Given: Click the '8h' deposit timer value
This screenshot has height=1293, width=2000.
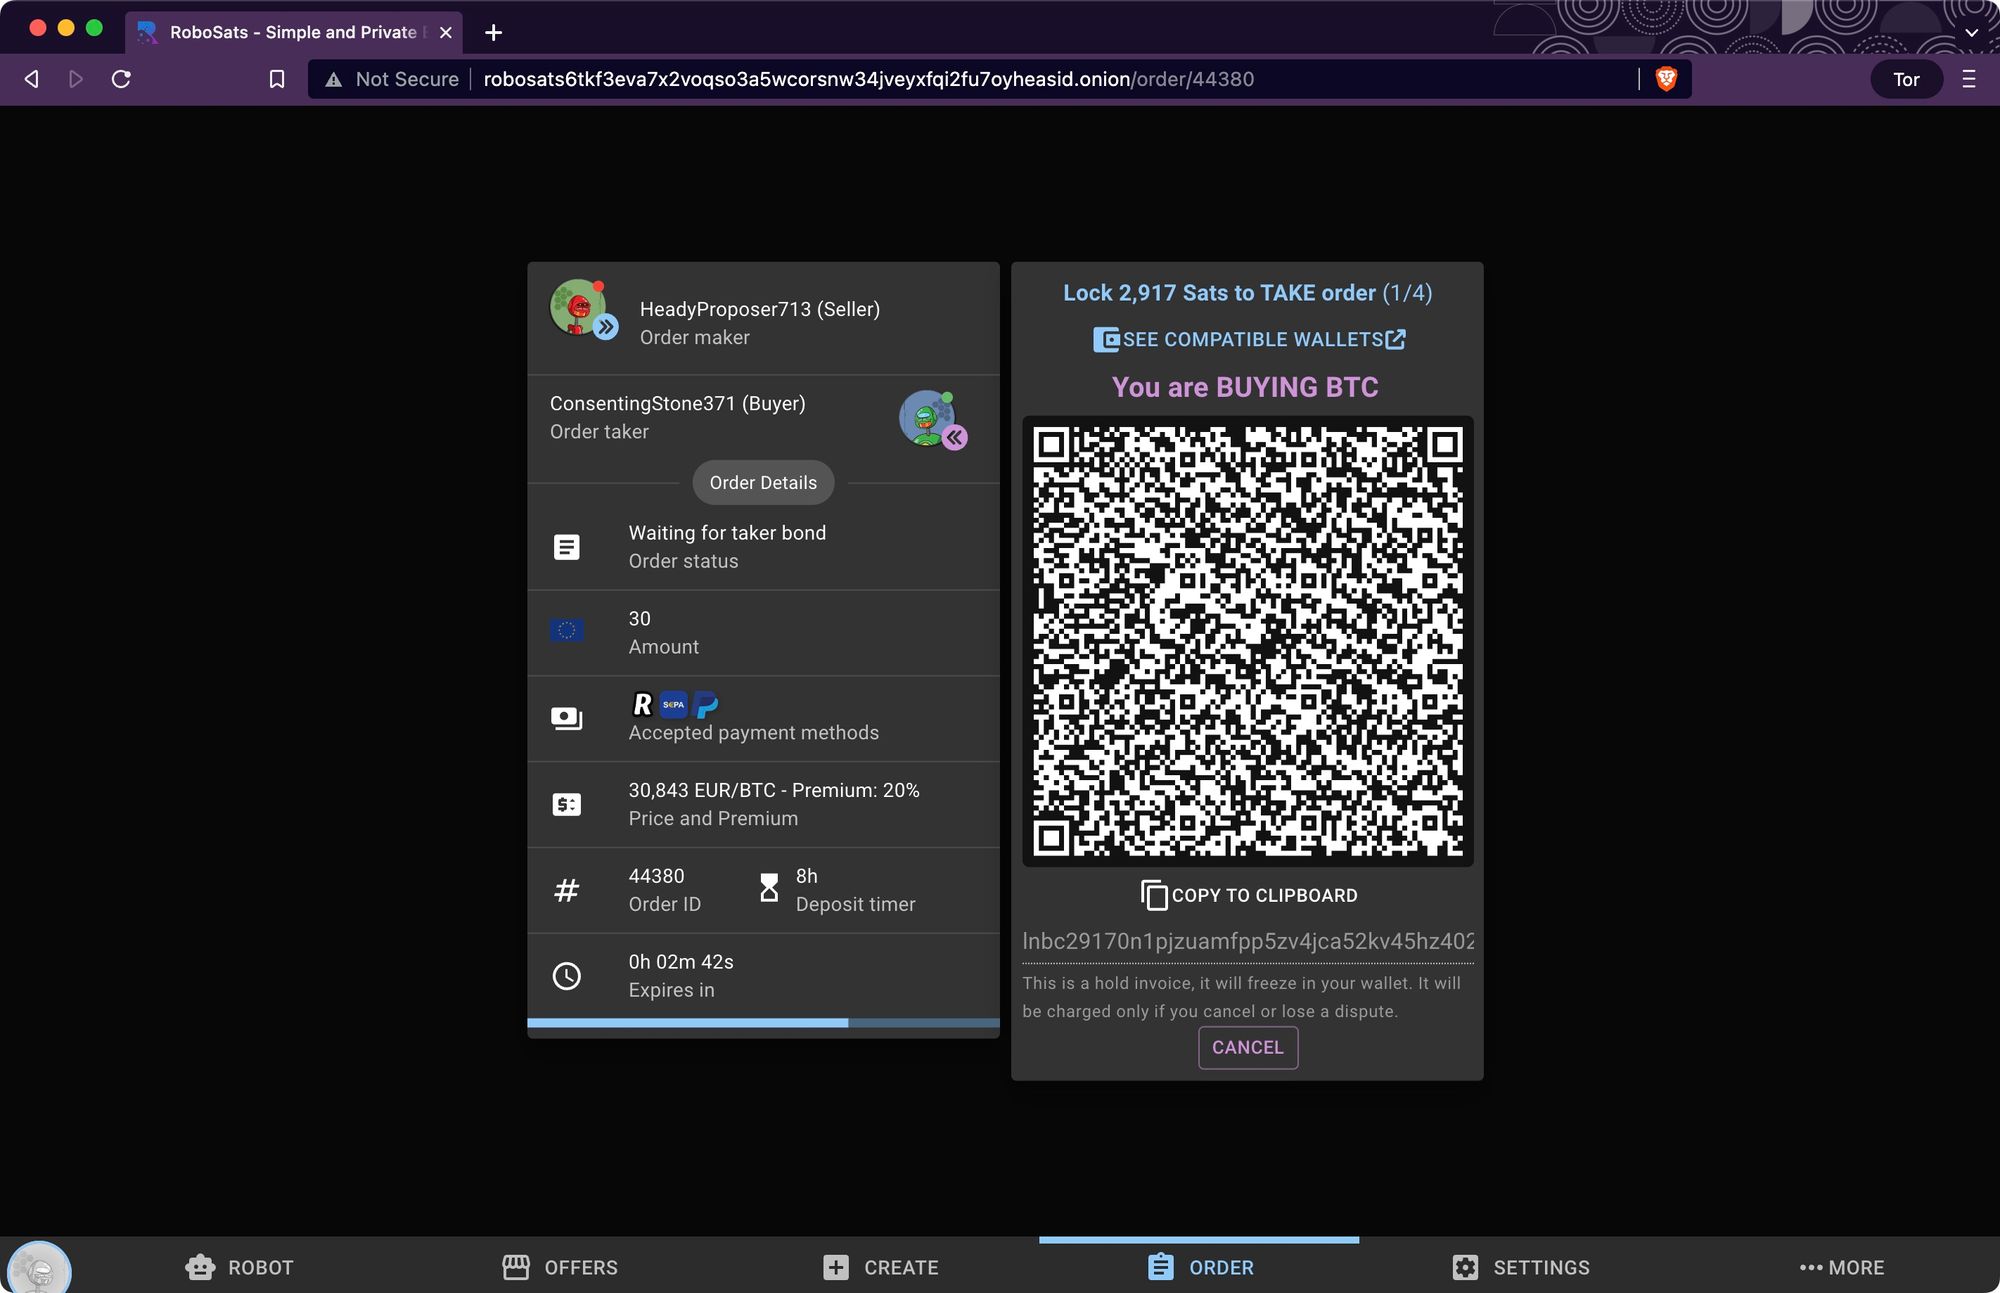Looking at the screenshot, I should coord(807,876).
